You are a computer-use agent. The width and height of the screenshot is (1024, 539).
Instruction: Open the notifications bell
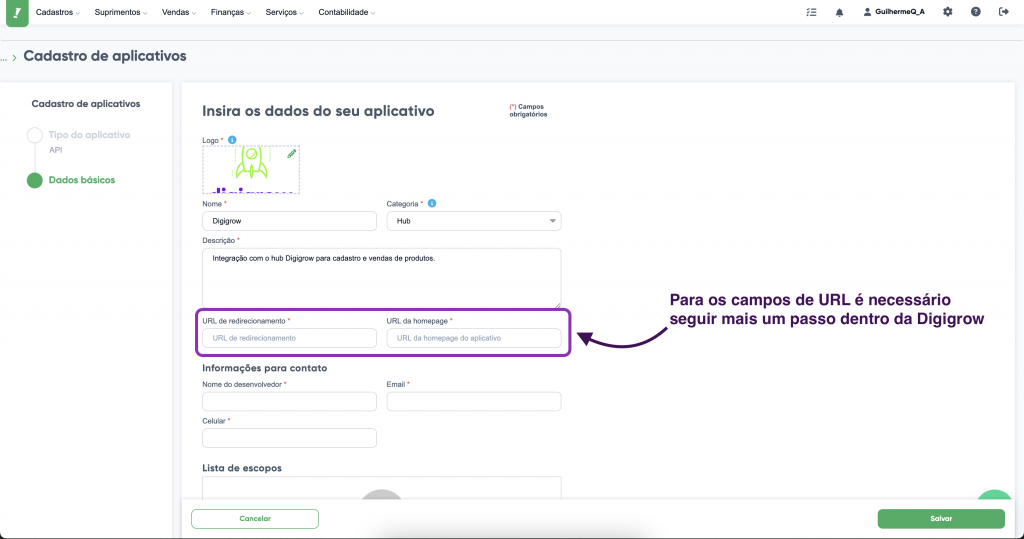click(x=839, y=12)
